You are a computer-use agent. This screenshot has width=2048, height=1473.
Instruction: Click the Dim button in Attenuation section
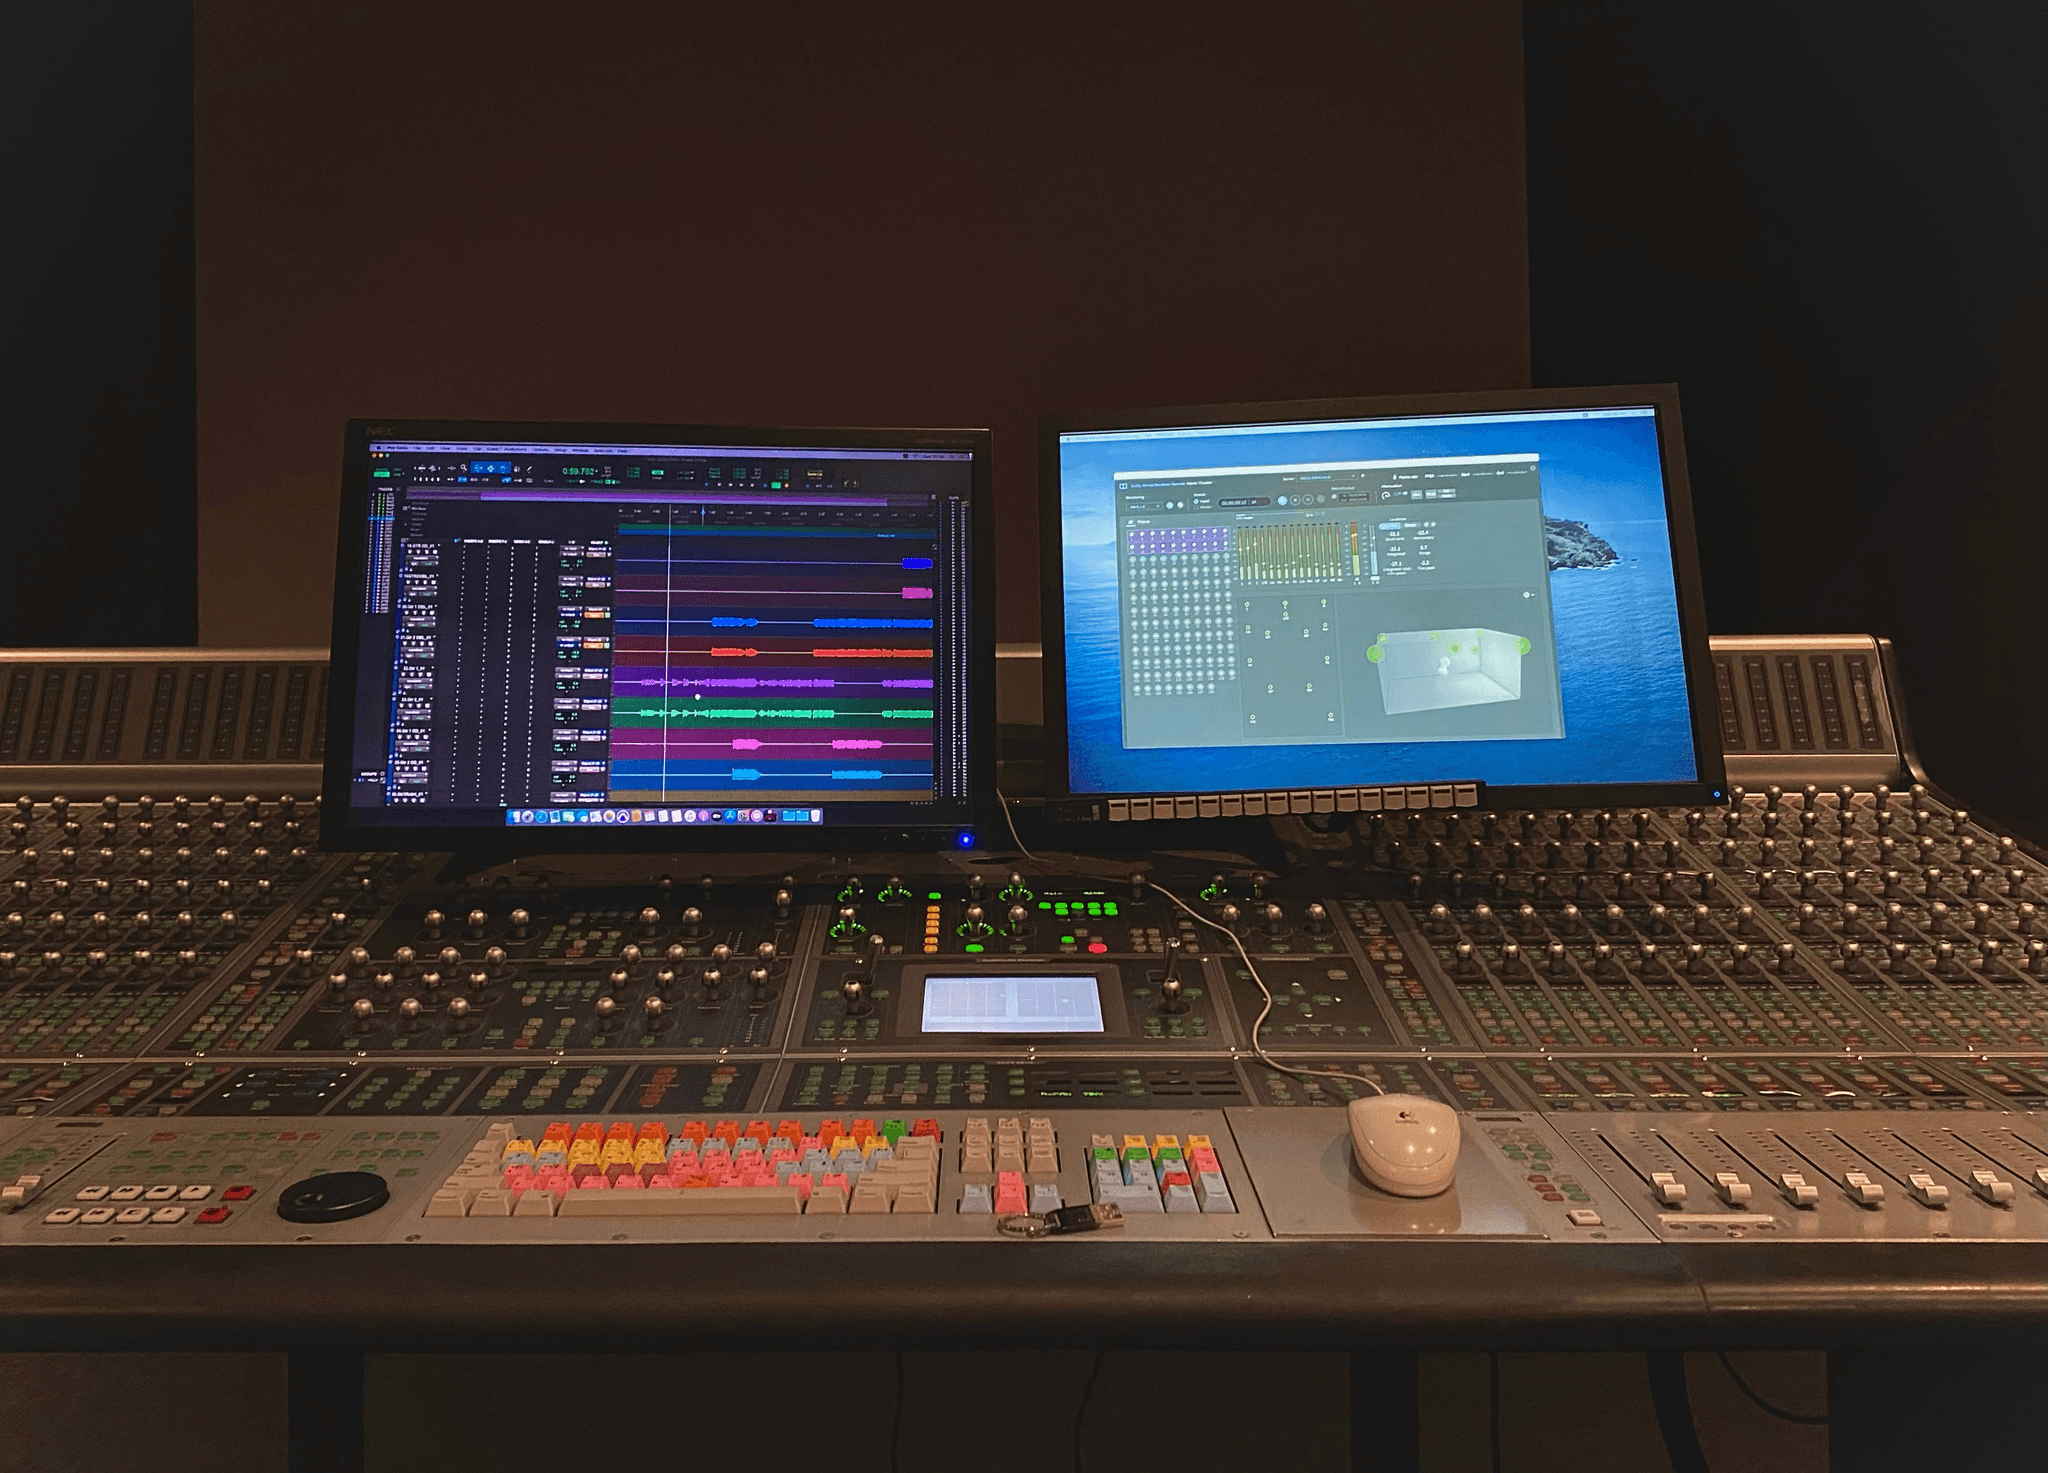(1416, 494)
